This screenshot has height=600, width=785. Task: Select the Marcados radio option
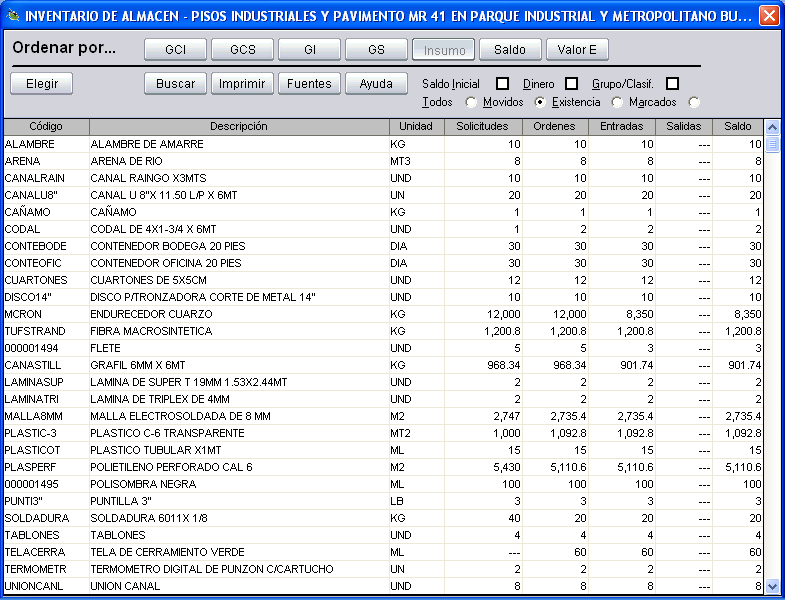pyautogui.click(x=694, y=102)
